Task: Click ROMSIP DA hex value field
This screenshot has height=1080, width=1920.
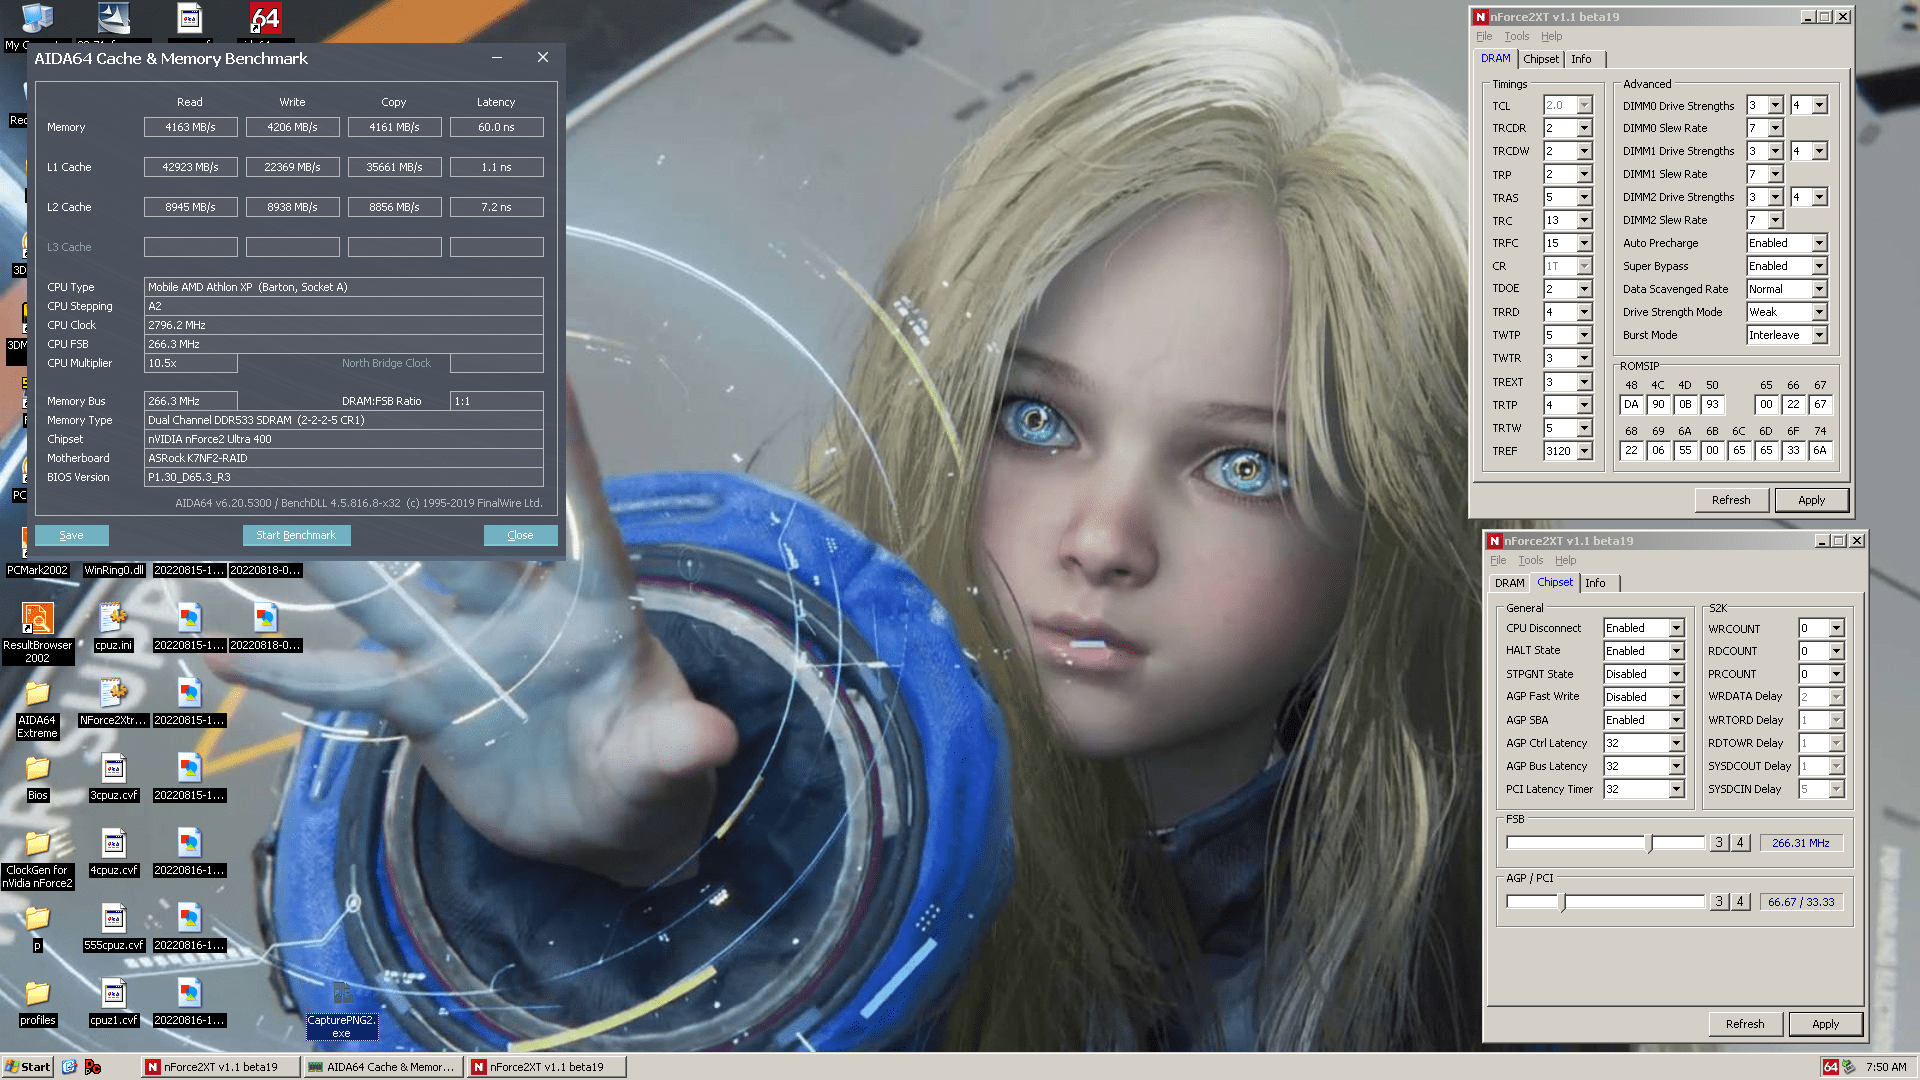Action: pos(1631,404)
